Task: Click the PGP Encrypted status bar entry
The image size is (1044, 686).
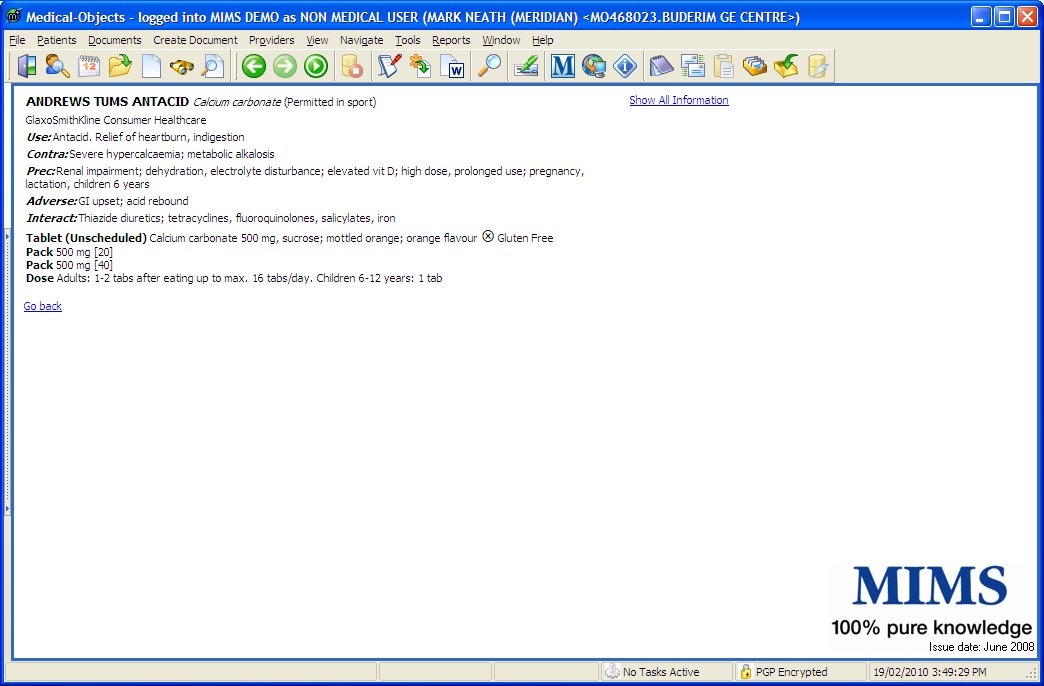Action: pyautogui.click(x=791, y=671)
